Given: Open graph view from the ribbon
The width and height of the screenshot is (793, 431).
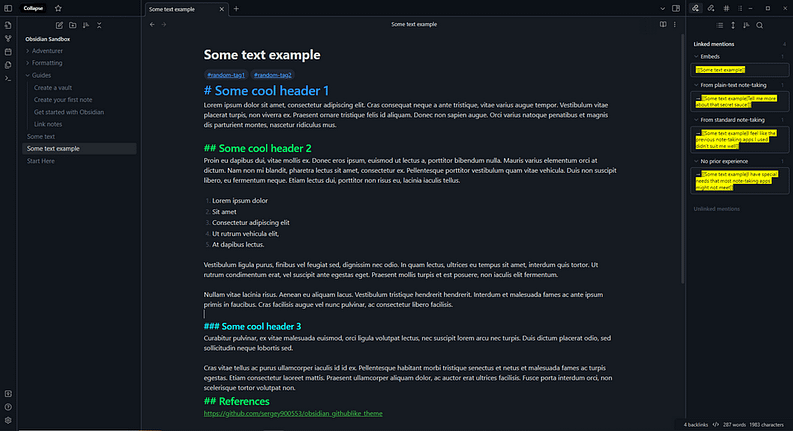Looking at the screenshot, I should point(8,37).
